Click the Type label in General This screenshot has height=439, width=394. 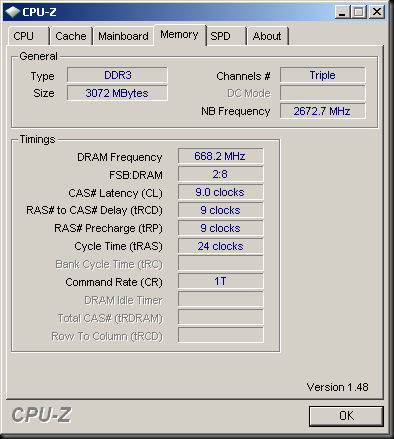[x=42, y=76]
